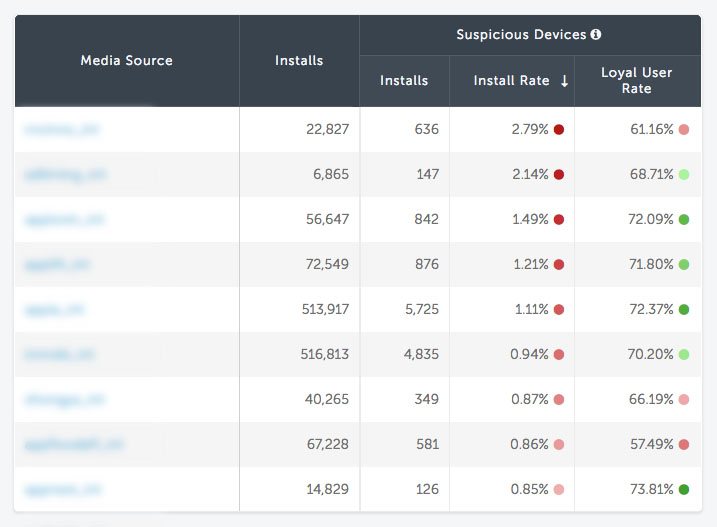The width and height of the screenshot is (717, 527).
Task: Click the pink dot next to 66.19%
Action: pos(684,399)
